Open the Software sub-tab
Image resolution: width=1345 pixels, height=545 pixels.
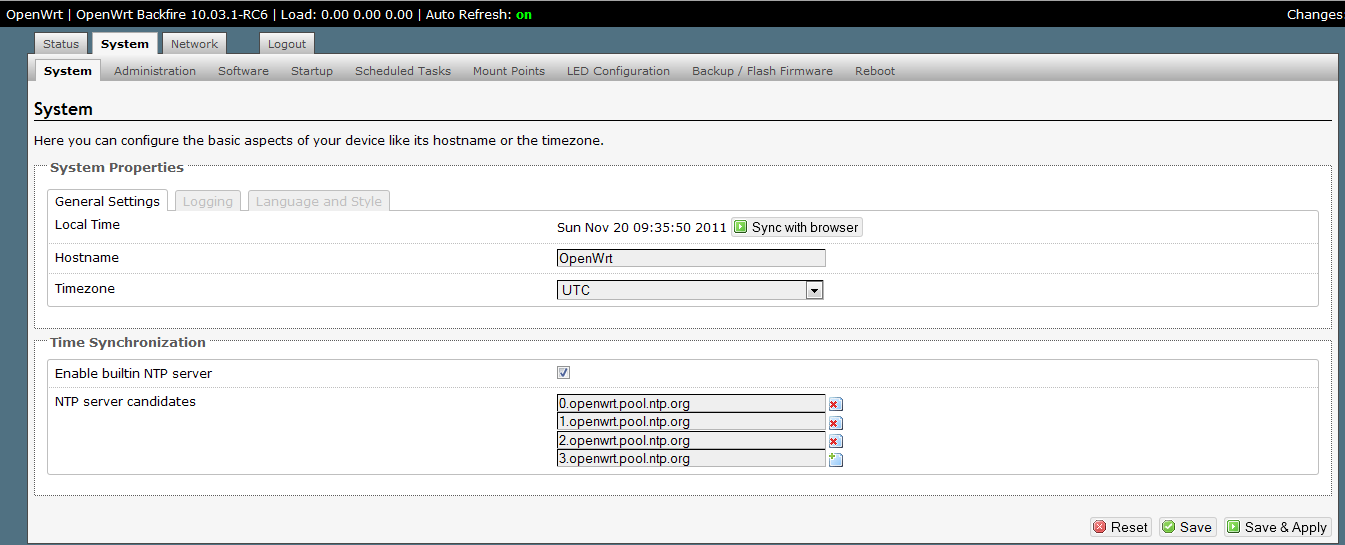point(243,71)
